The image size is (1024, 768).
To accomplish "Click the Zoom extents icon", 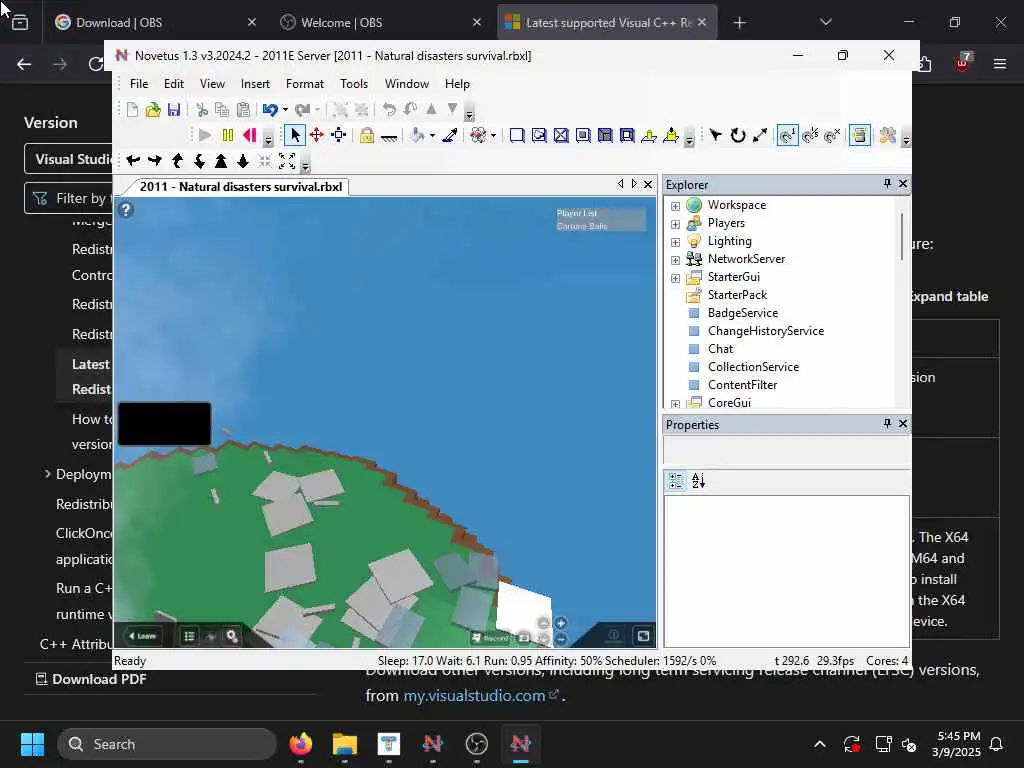I will (287, 161).
